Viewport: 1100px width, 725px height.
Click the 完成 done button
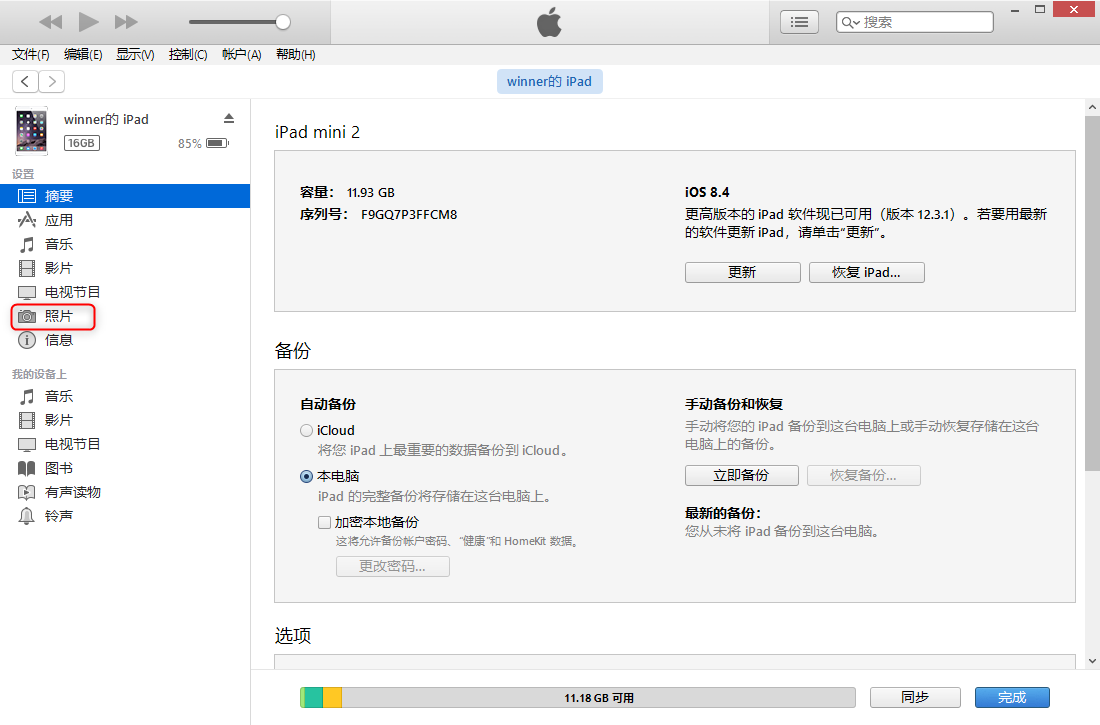1012,697
